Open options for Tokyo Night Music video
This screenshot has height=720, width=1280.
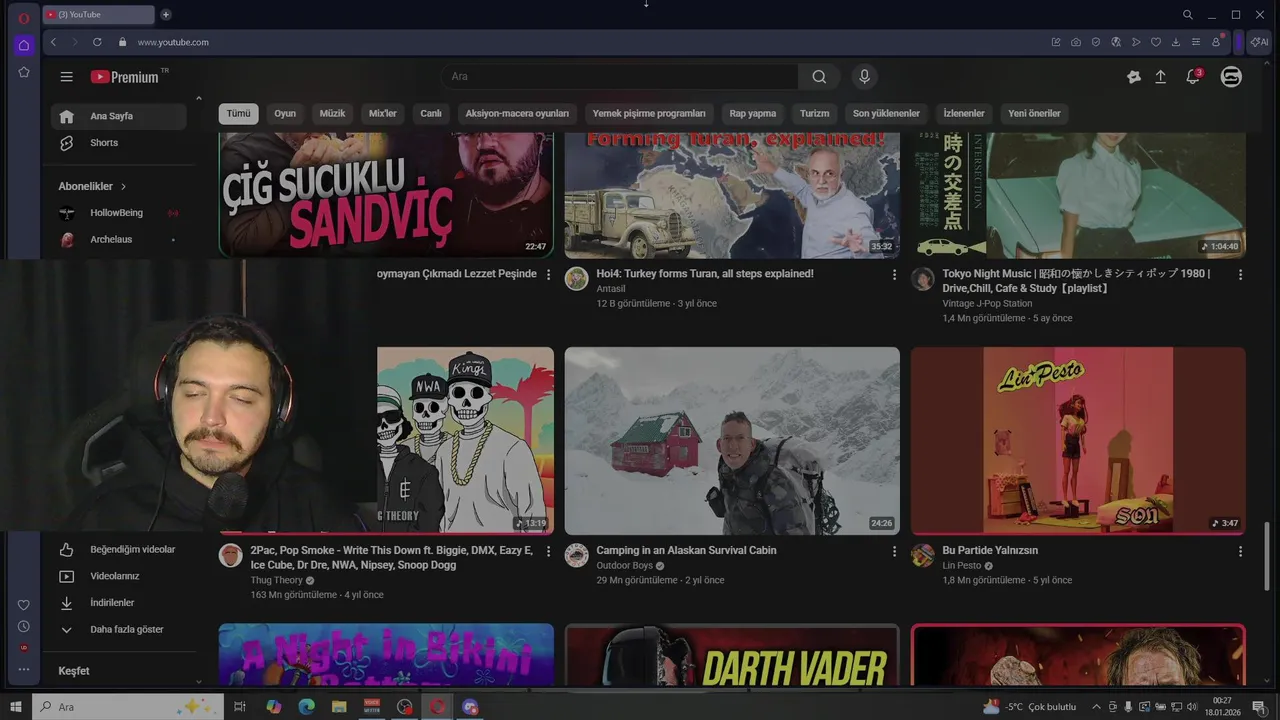click(x=1240, y=274)
